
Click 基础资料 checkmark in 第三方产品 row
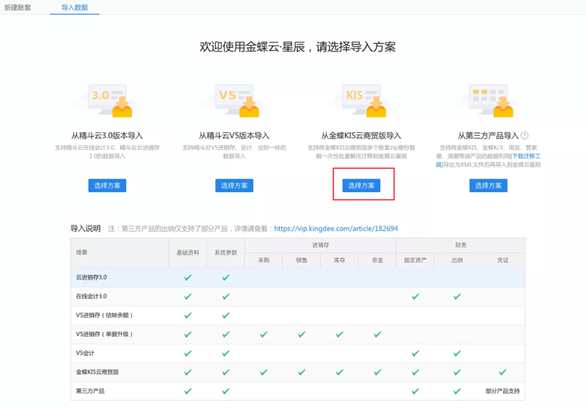[188, 391]
